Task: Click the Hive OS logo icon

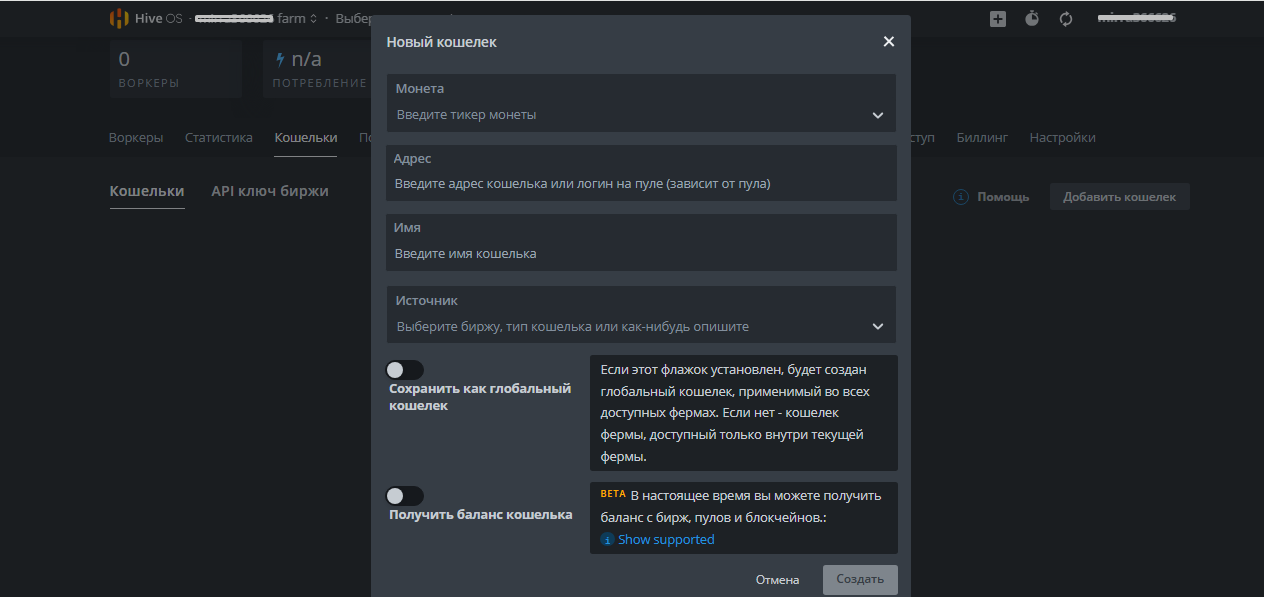Action: (119, 18)
